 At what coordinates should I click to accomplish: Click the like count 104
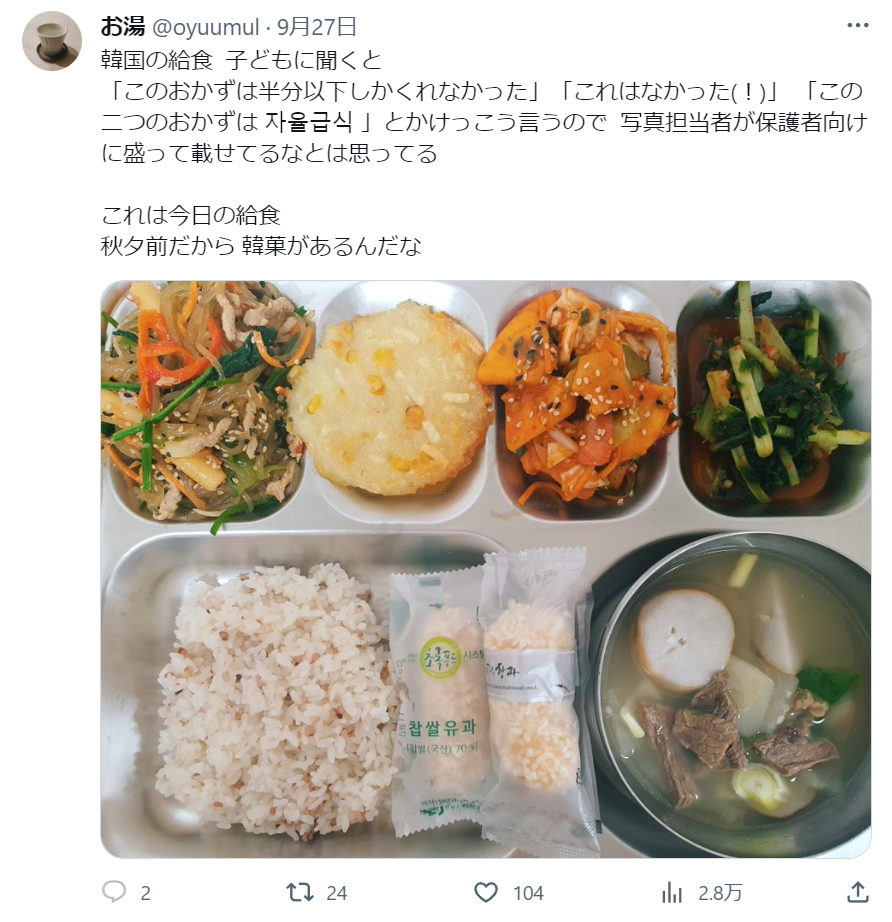[x=528, y=893]
